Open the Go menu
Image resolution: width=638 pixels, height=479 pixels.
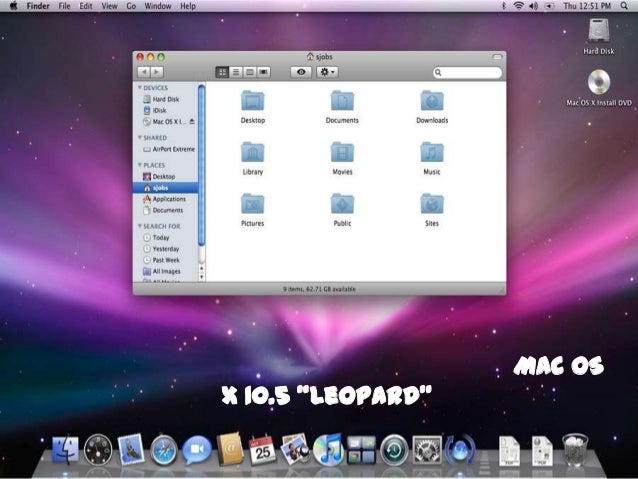(x=131, y=6)
